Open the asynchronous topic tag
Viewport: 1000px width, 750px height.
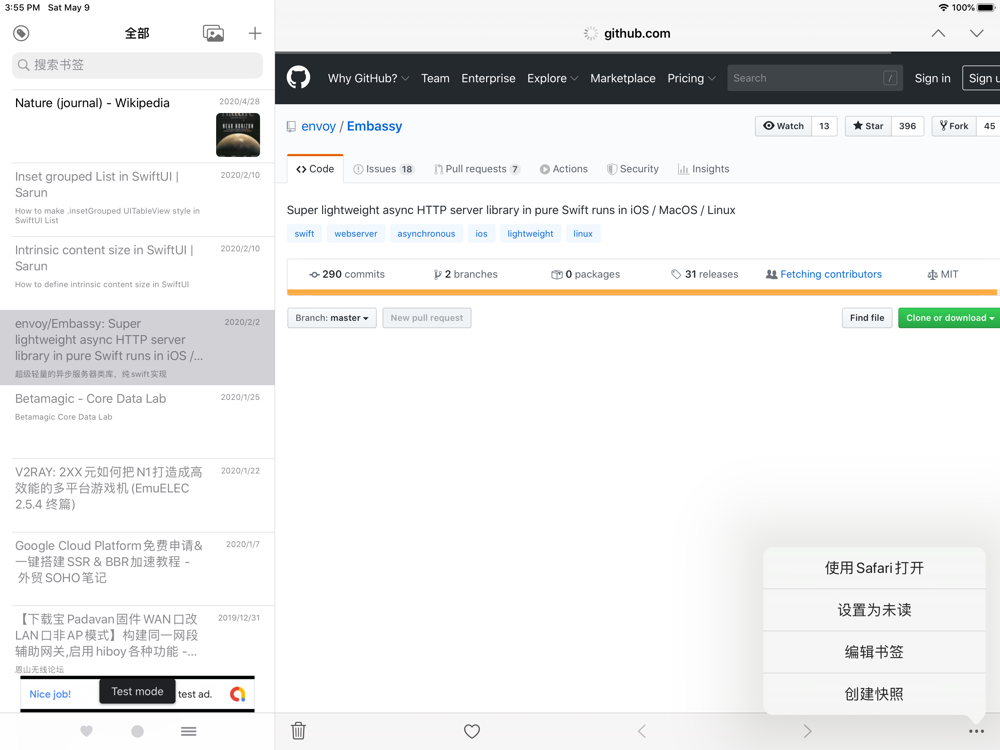click(426, 233)
